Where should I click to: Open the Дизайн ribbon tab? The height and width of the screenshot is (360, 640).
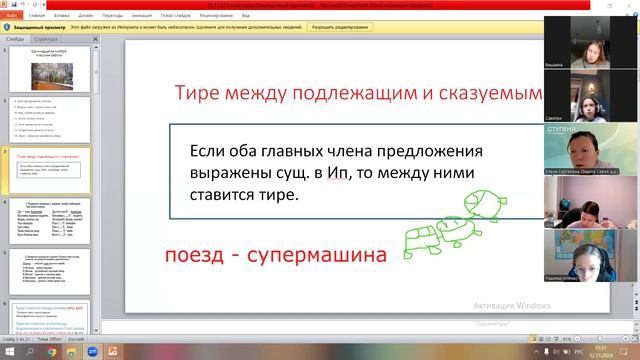(86, 16)
